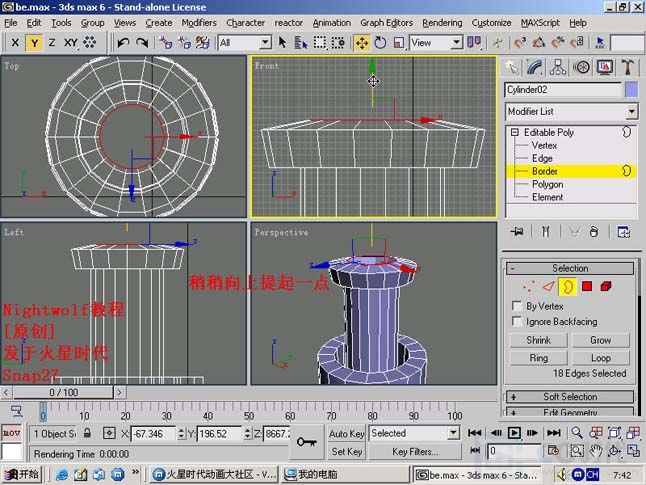The image size is (646, 485).
Task: Open the Modify command panel tab
Action: [x=535, y=67]
